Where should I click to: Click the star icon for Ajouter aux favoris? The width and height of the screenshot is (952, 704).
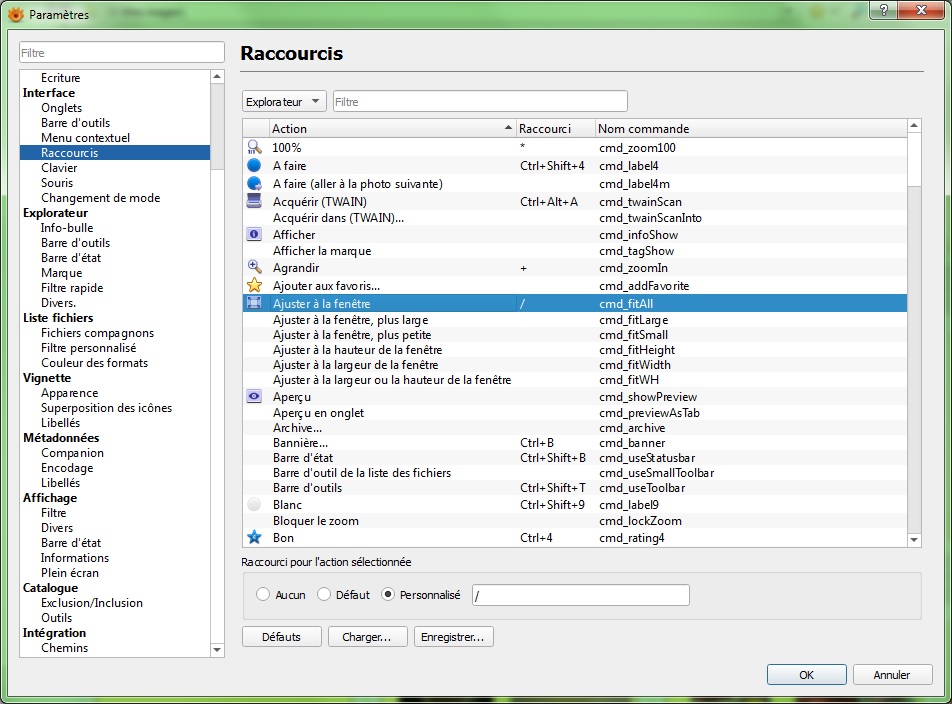(x=254, y=285)
